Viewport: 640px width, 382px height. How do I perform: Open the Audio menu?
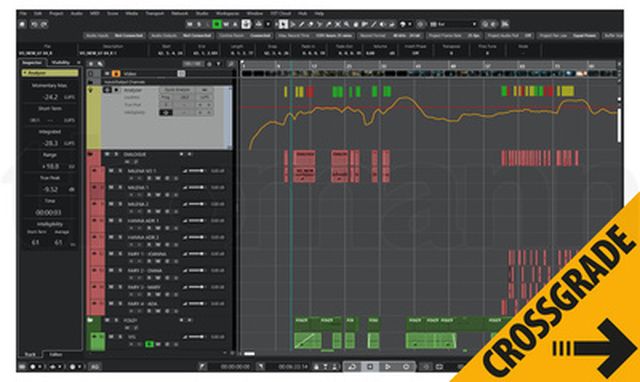pos(76,13)
